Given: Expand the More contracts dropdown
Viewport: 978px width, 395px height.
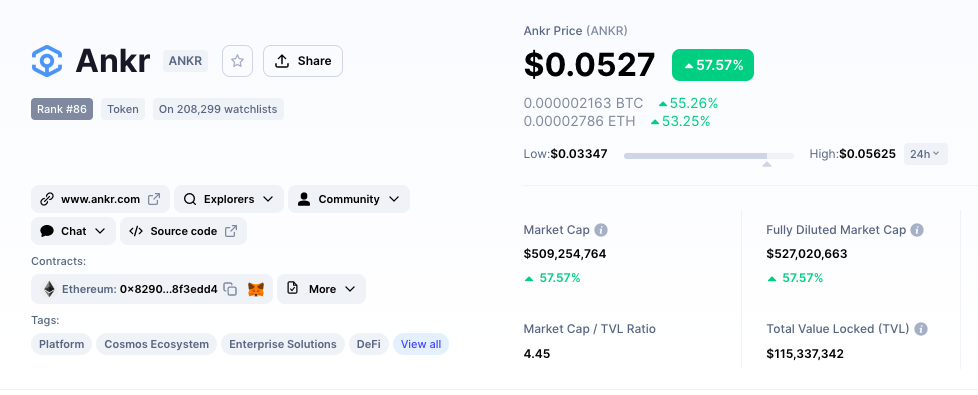Looking at the screenshot, I should (321, 289).
